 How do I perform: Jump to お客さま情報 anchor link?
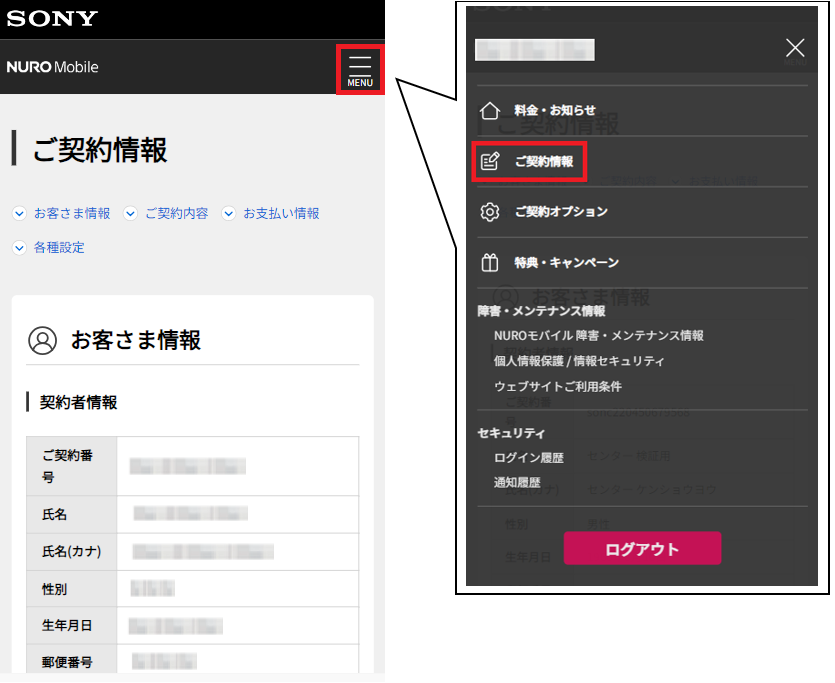tap(72, 213)
